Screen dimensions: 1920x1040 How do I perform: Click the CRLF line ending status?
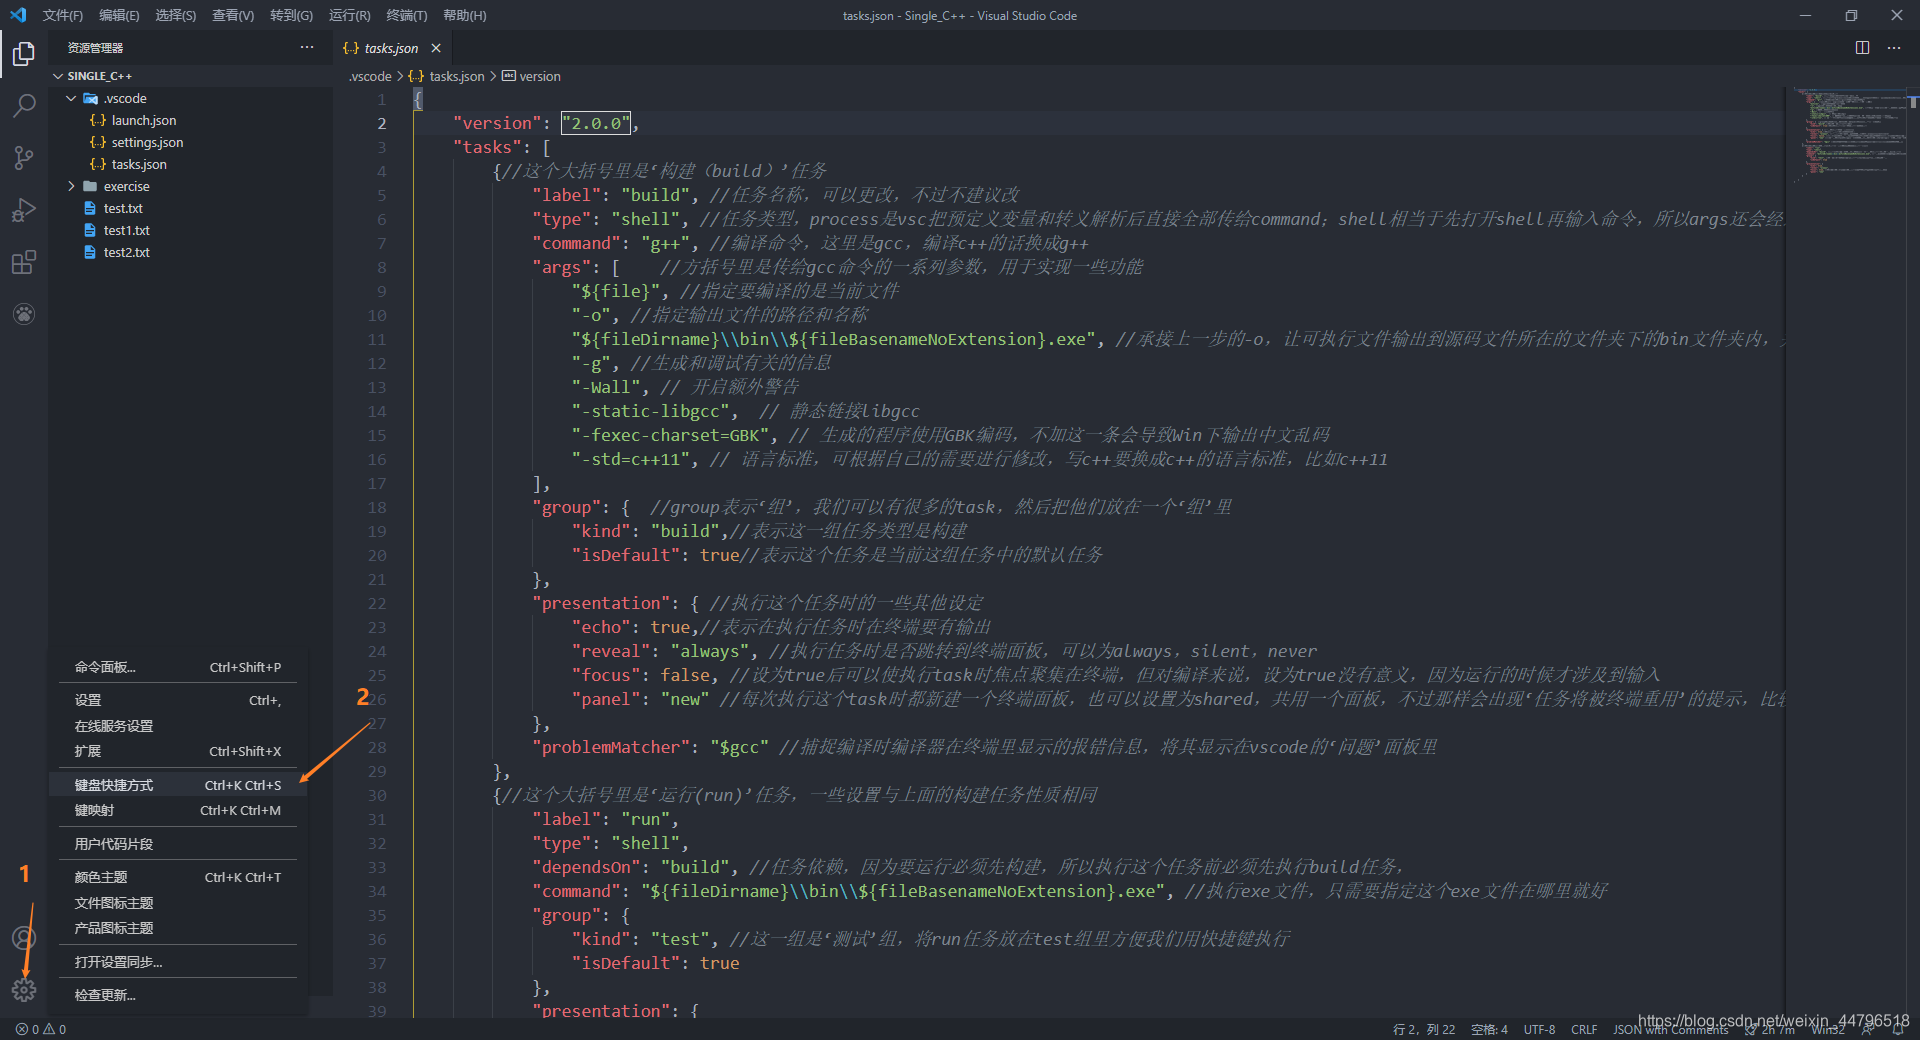1584,1029
